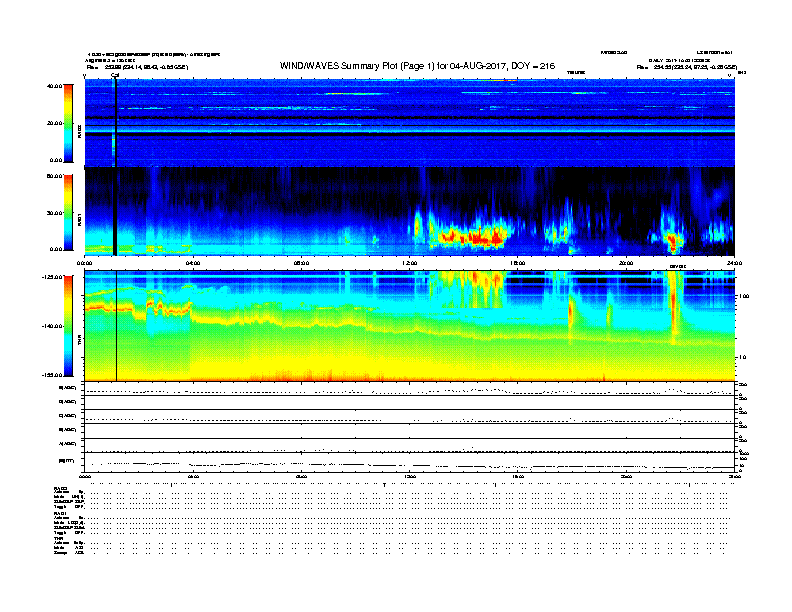This screenshot has height=612, width=792.
Task: Click the vertical RAD2 panel axis label
Action: point(79,131)
